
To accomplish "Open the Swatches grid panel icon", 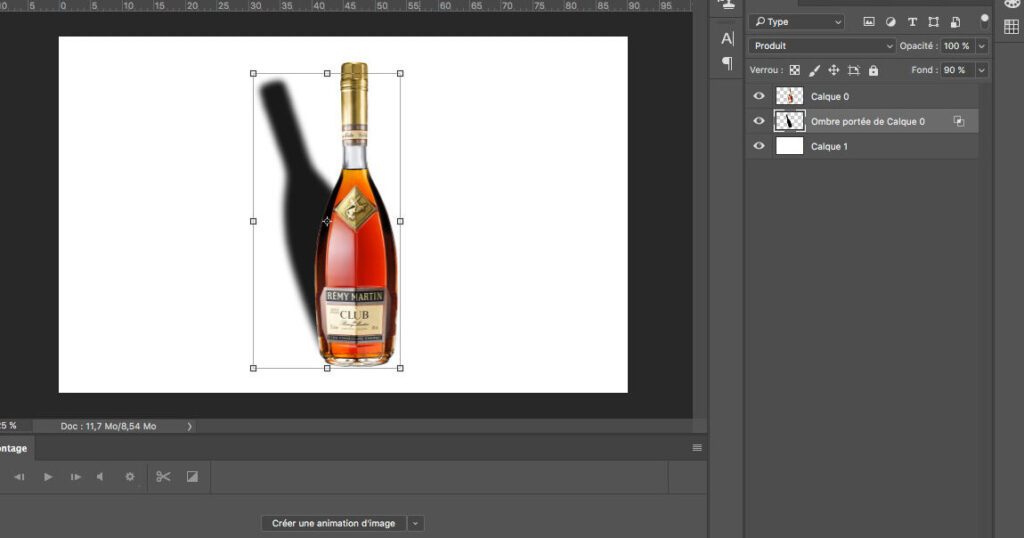I will (x=1011, y=27).
